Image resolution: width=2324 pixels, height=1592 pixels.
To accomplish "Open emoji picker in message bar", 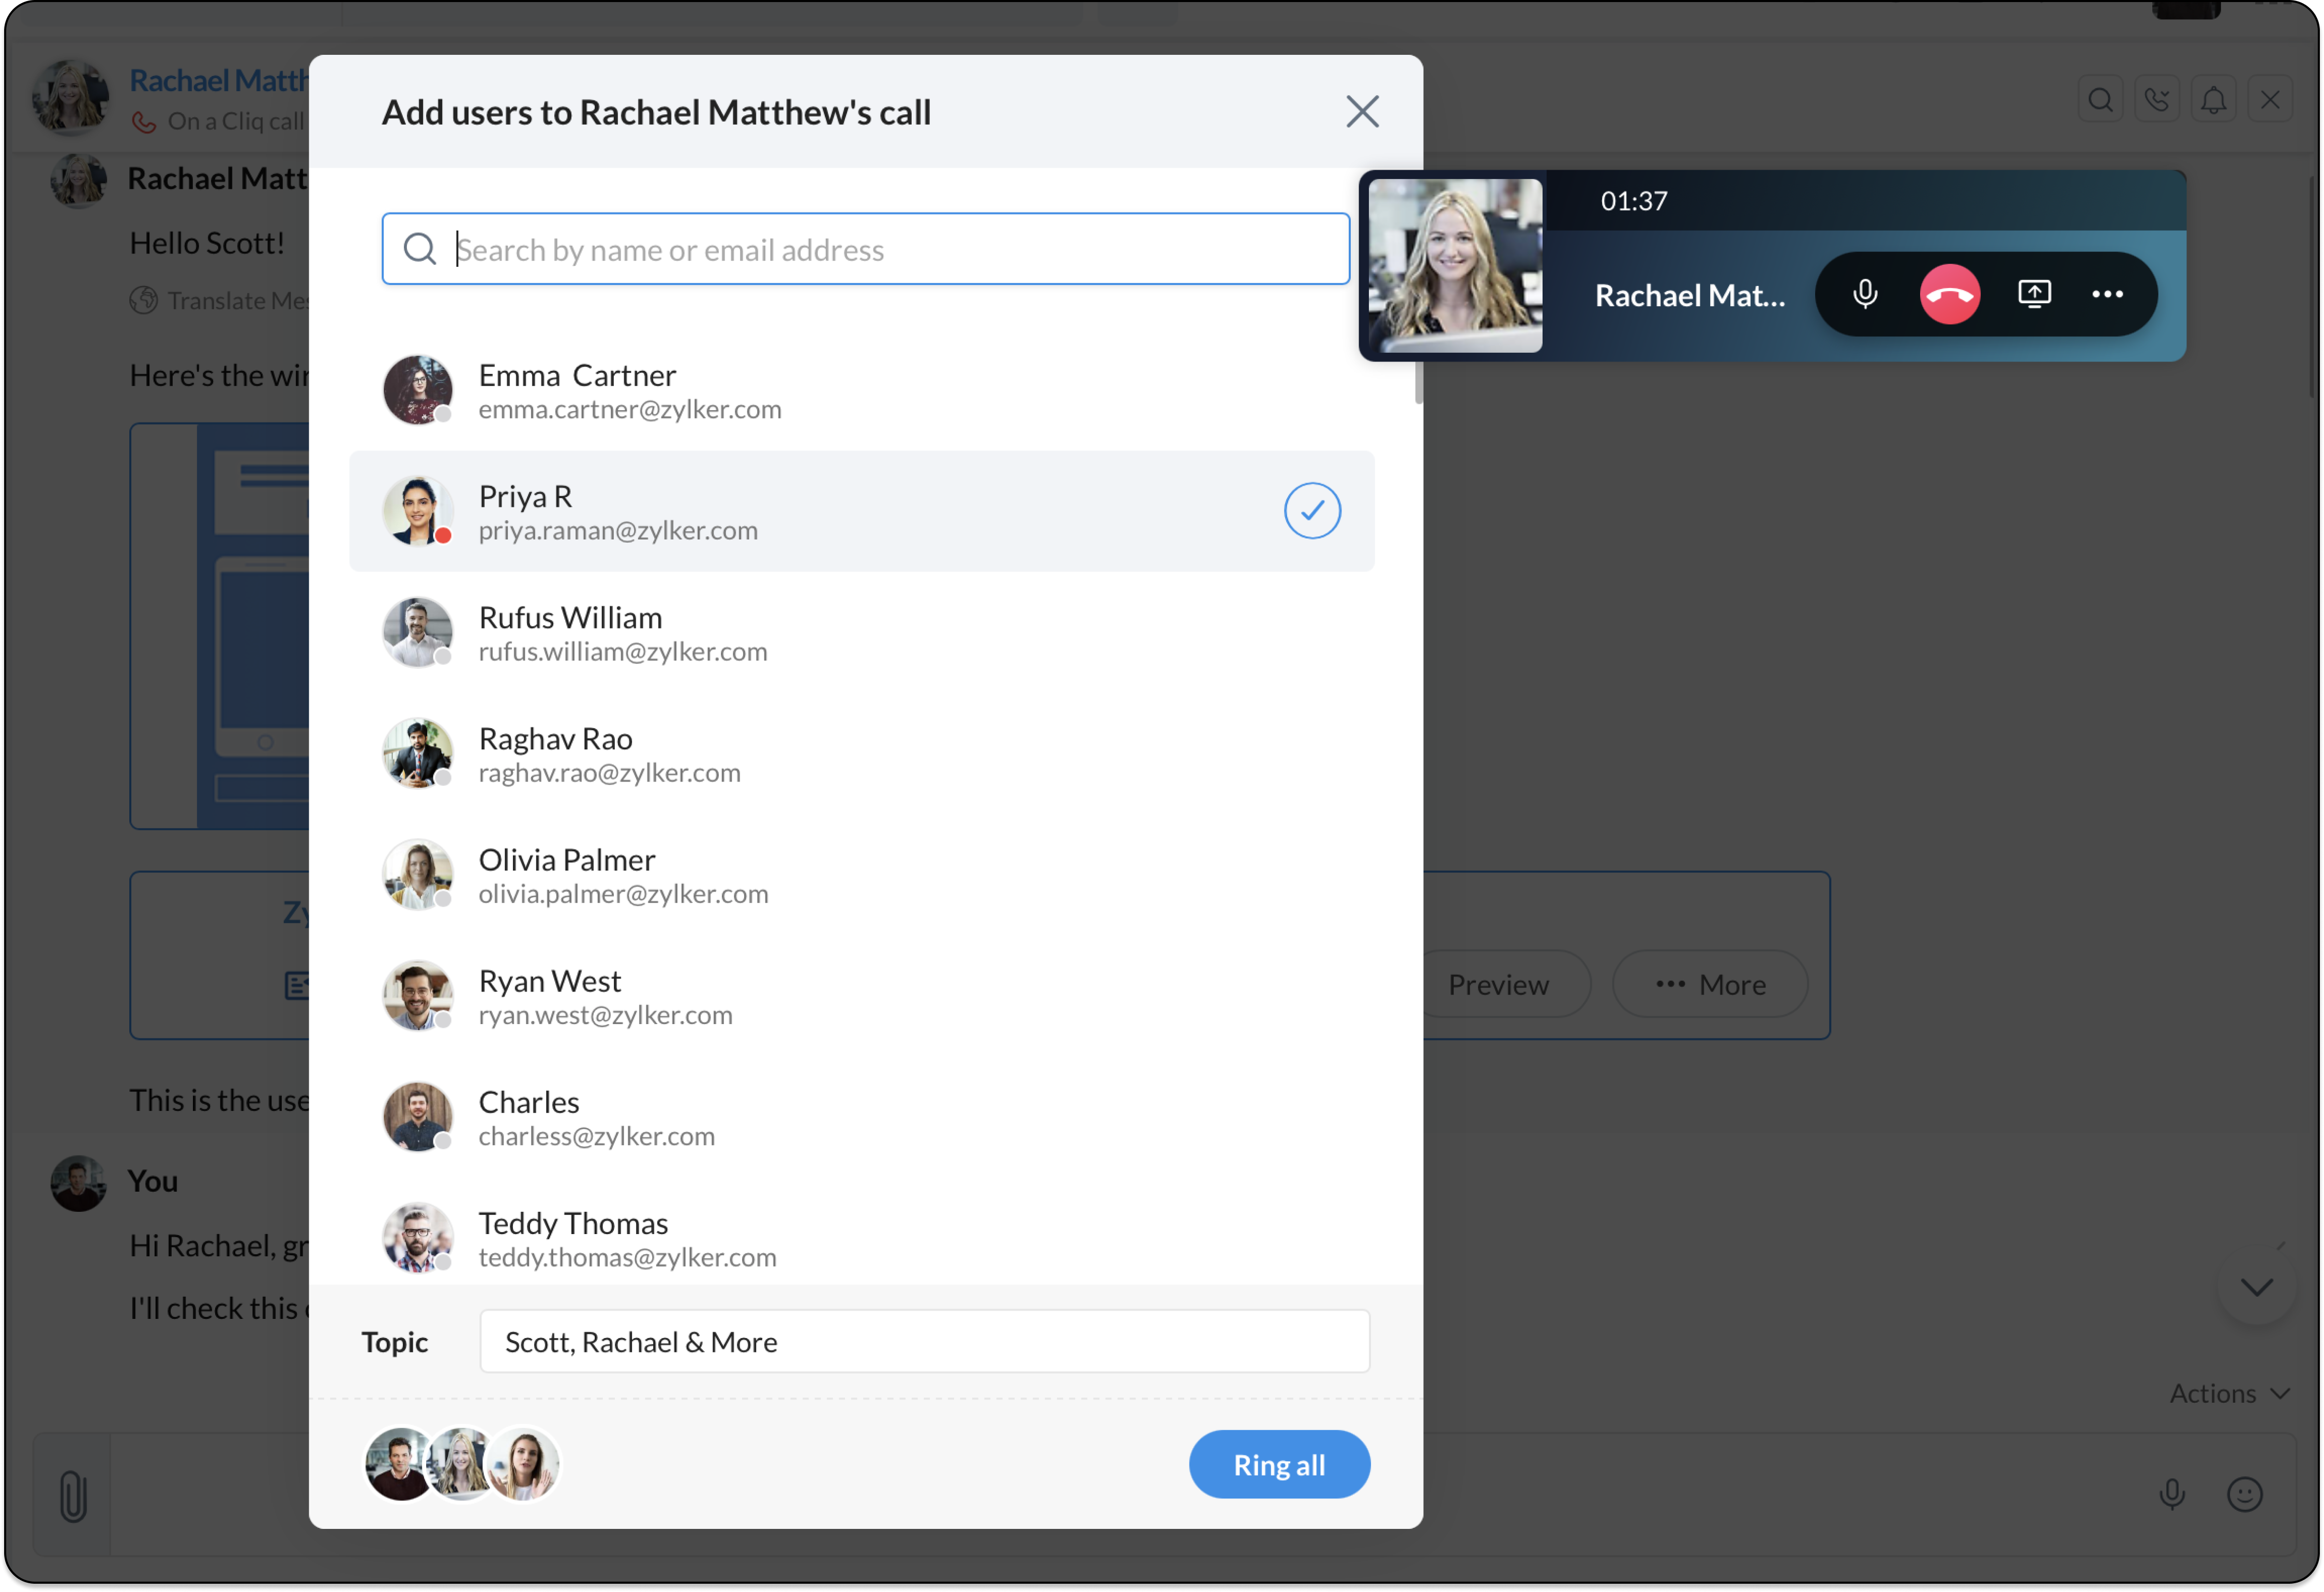I will pos(2244,1494).
